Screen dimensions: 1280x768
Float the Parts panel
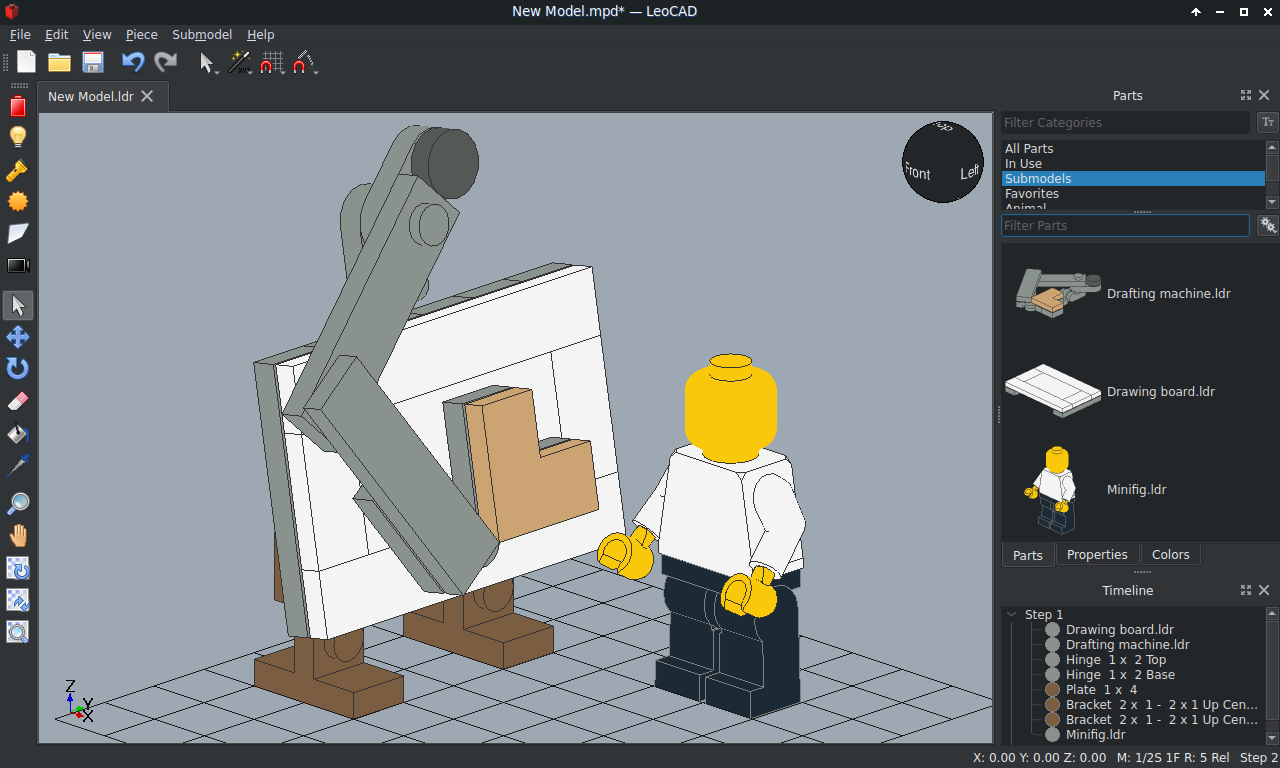pos(1246,95)
